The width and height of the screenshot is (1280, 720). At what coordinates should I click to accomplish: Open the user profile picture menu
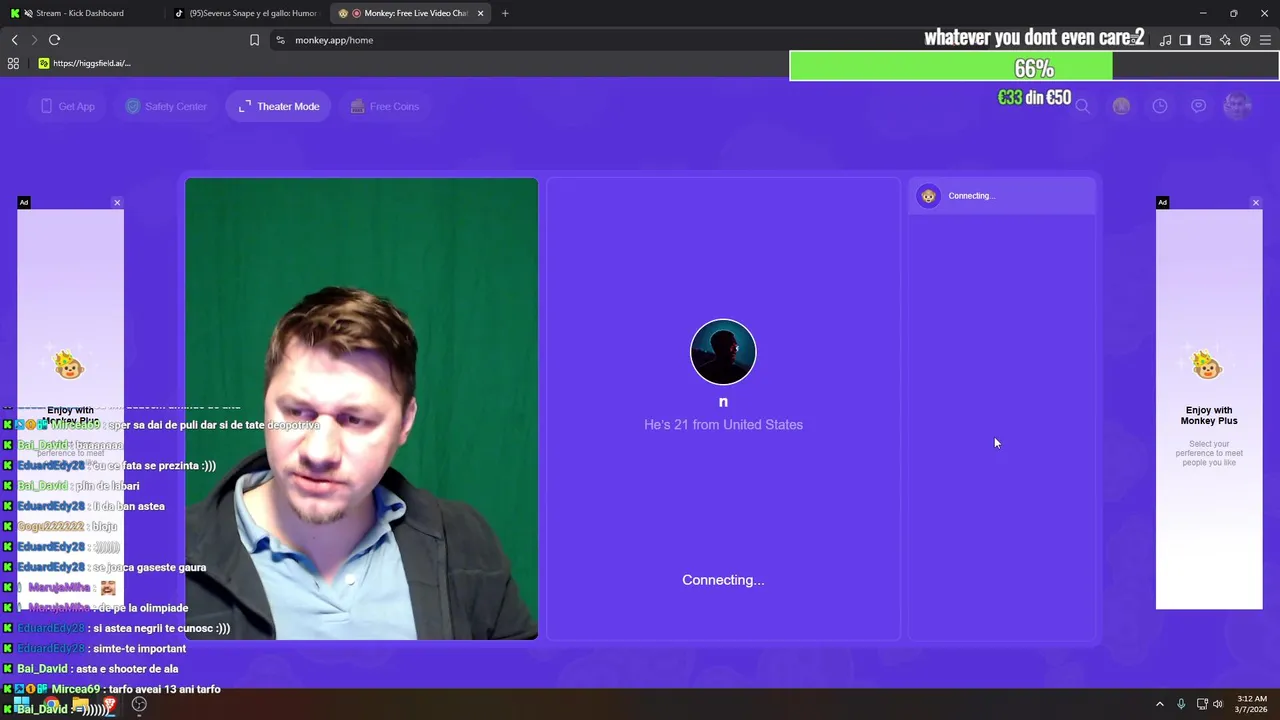1238,106
